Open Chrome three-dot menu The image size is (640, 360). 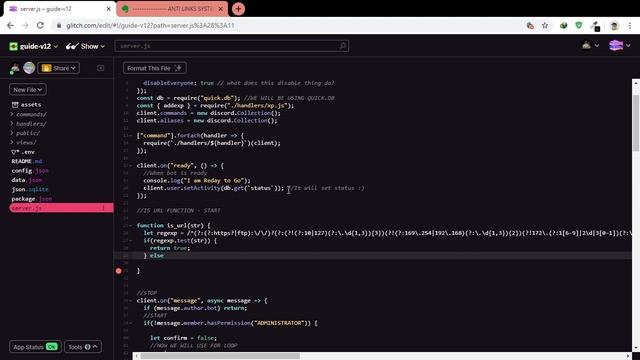click(630, 26)
